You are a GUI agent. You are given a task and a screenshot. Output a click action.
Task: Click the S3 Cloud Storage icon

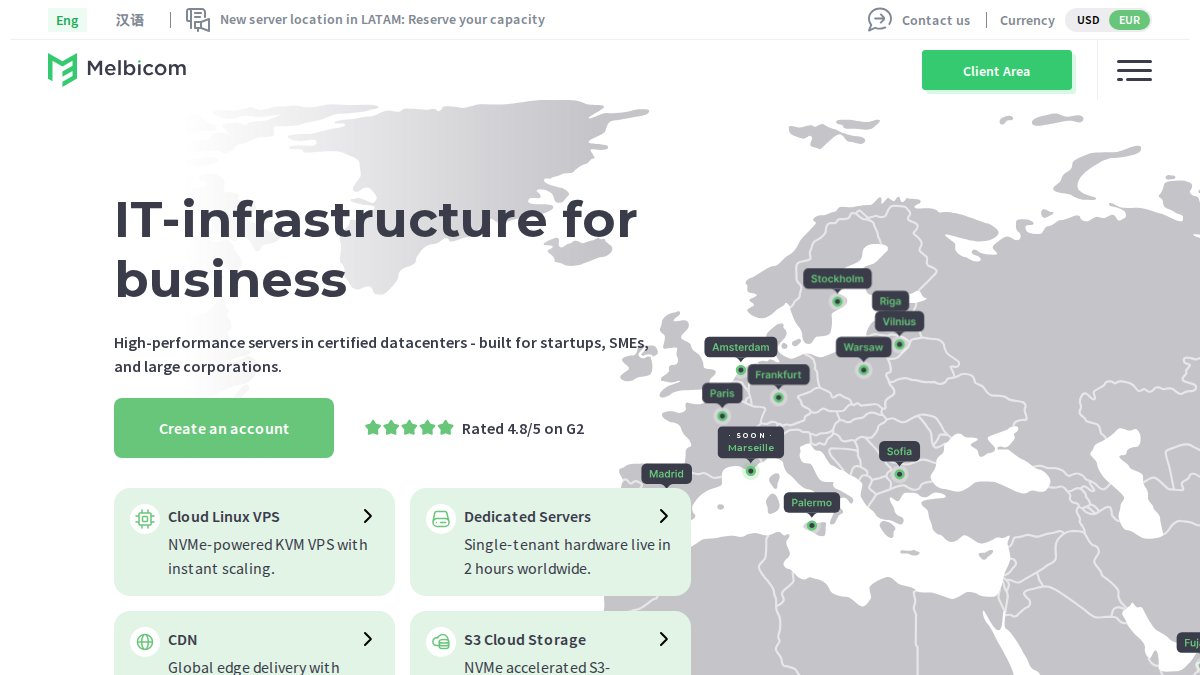(x=441, y=641)
